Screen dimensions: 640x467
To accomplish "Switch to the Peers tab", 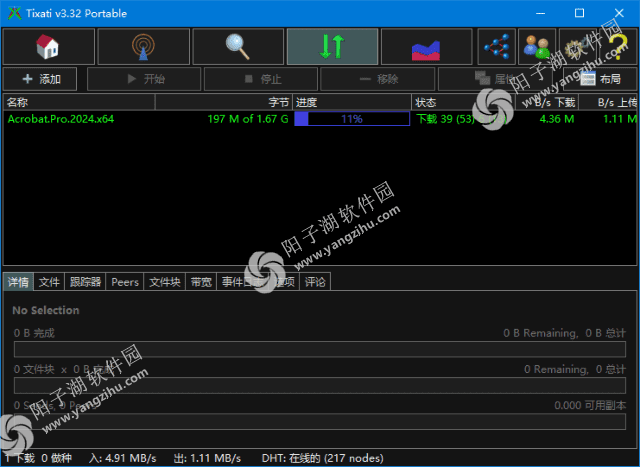I will pos(125,282).
